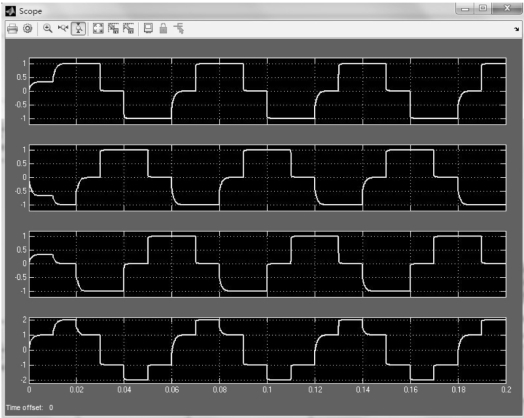
Task: Print the scope display
Action: point(12,29)
